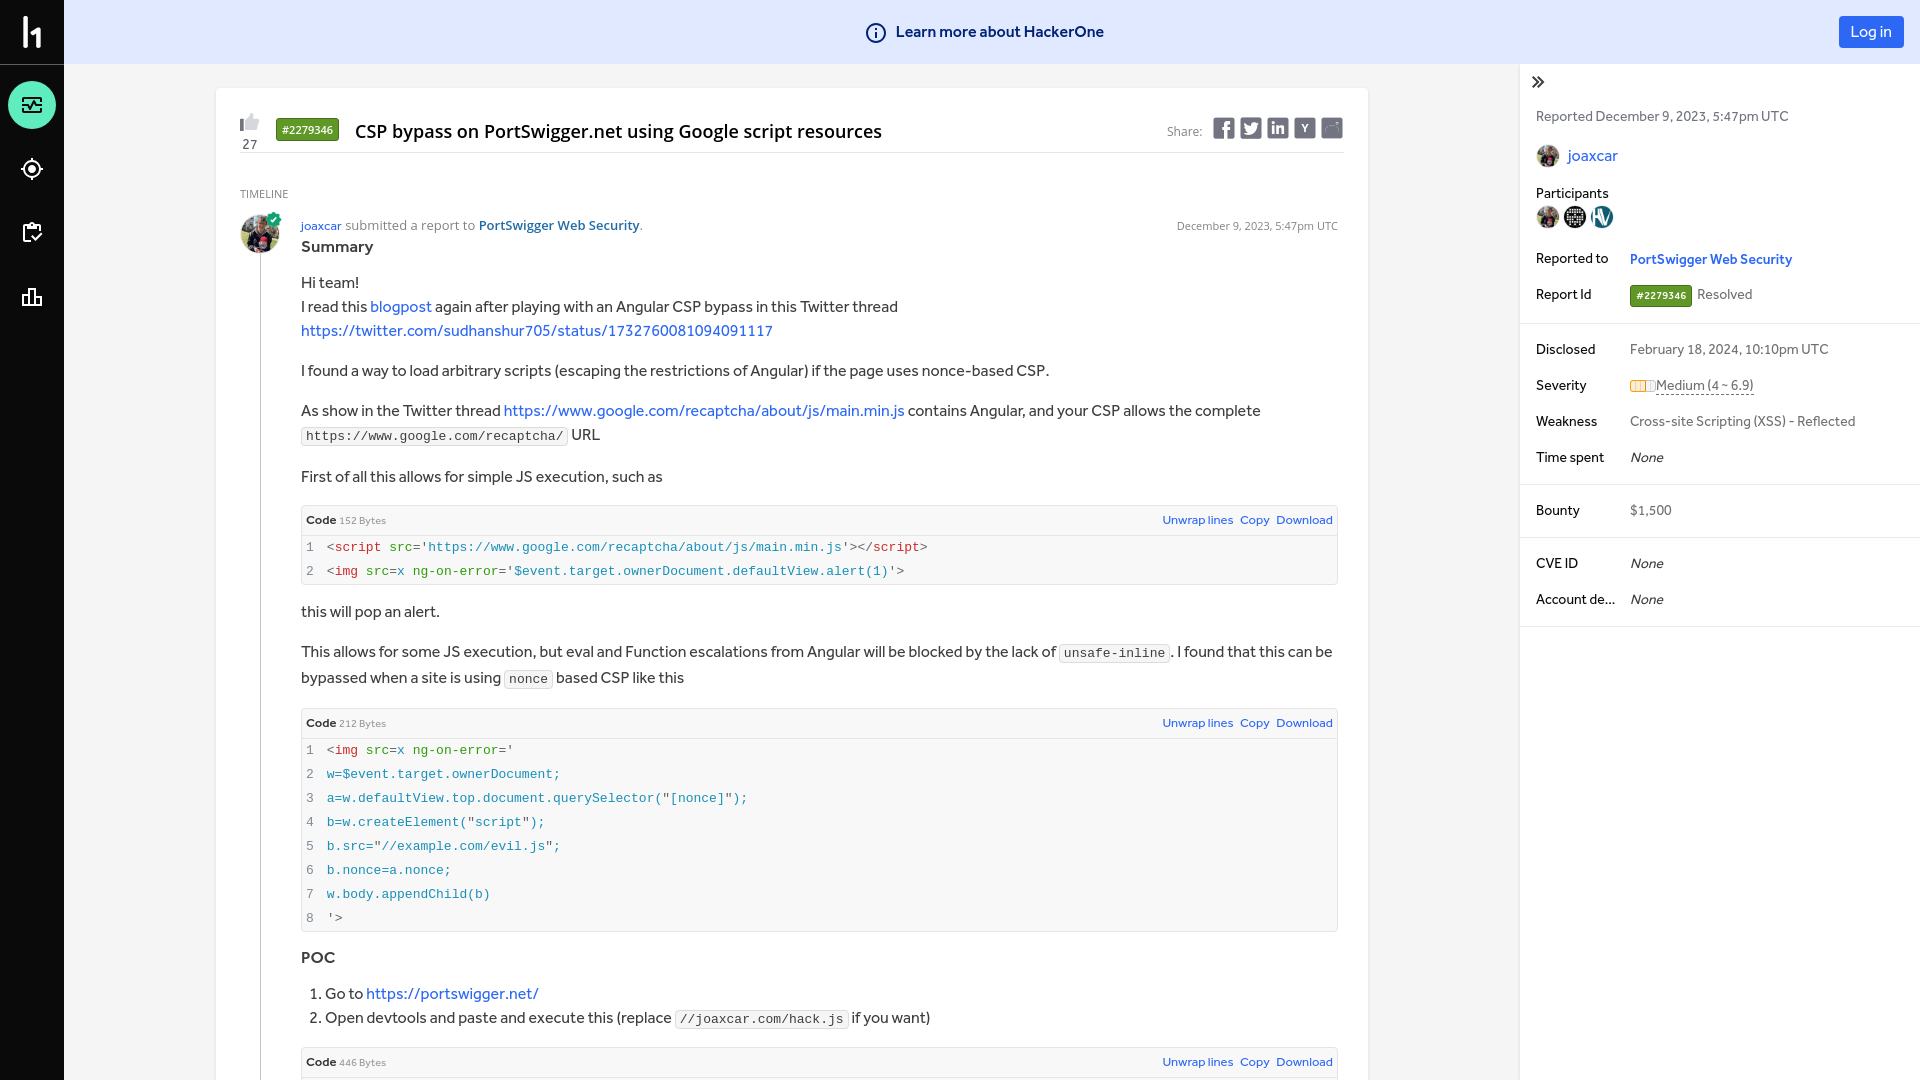Click joaxcar's avatar in the timeline
The width and height of the screenshot is (1920, 1080).
tap(260, 234)
